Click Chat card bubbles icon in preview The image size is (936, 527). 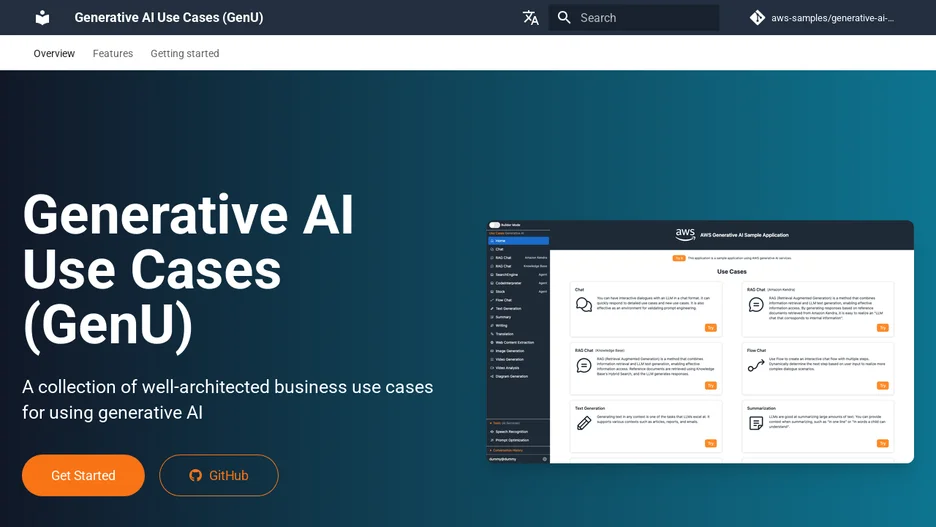pos(584,305)
